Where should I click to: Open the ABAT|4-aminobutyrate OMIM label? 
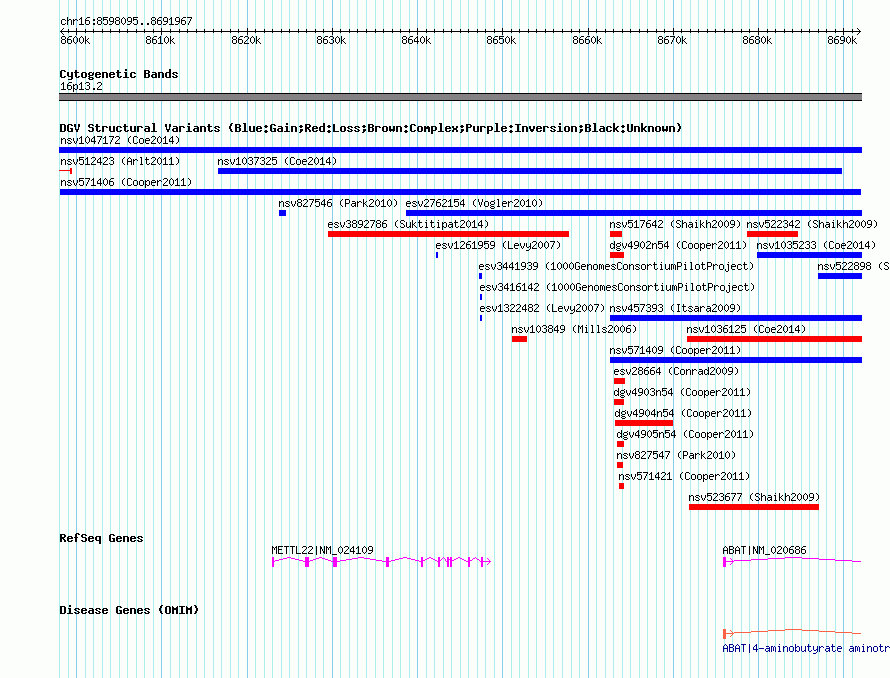pyautogui.click(x=806, y=648)
